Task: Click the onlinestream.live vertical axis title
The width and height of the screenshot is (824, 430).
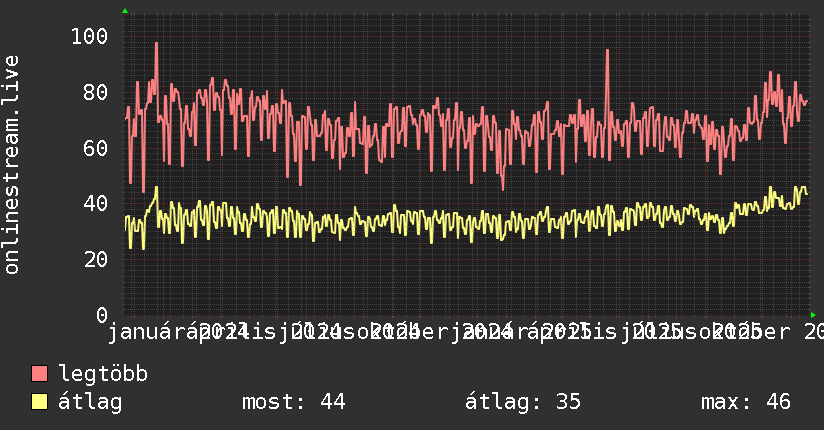Action: tap(11, 165)
